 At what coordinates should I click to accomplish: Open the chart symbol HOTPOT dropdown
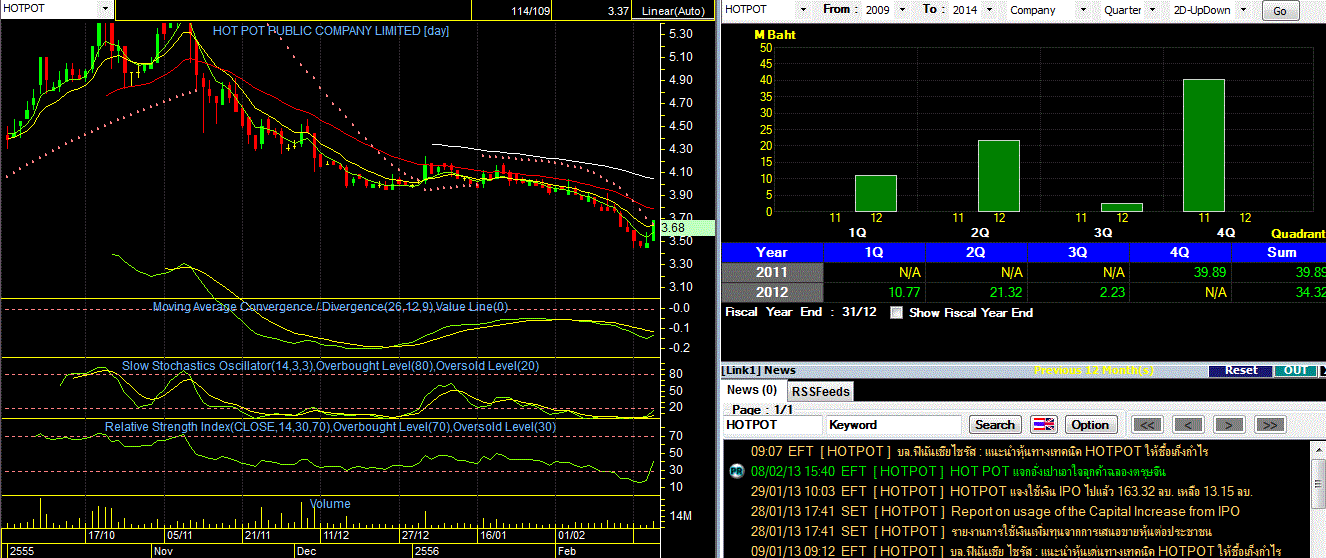[x=105, y=8]
